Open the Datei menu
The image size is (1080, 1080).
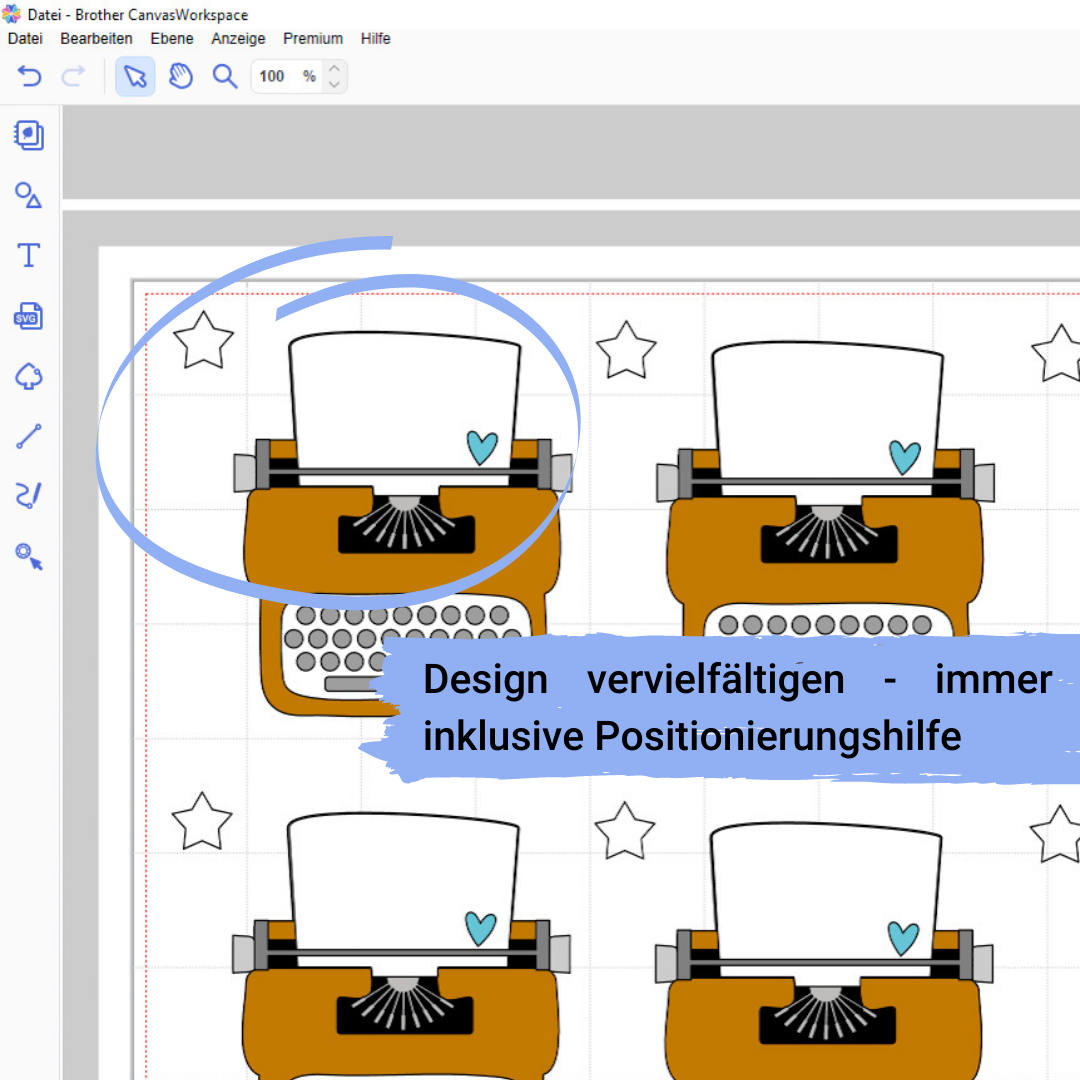25,39
